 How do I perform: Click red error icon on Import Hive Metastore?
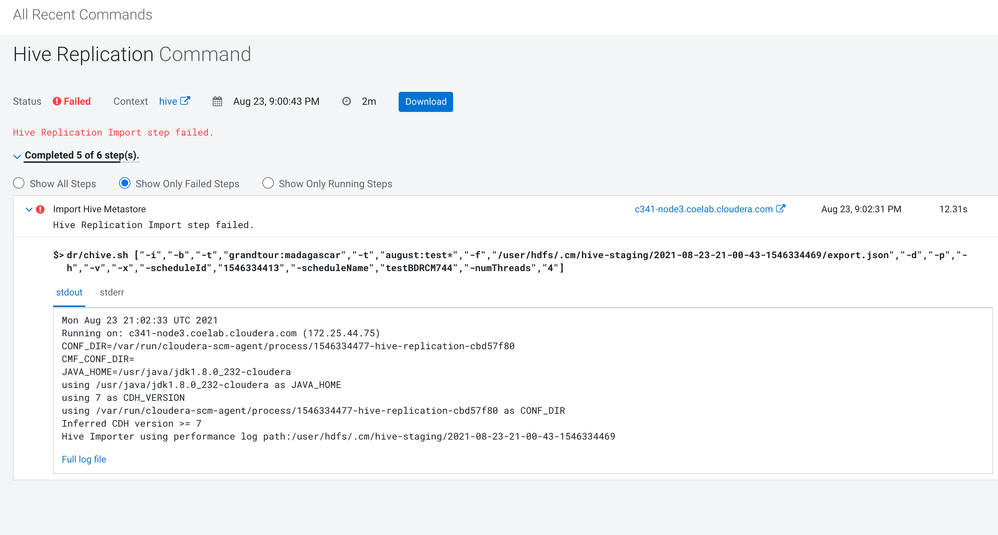pos(40,210)
